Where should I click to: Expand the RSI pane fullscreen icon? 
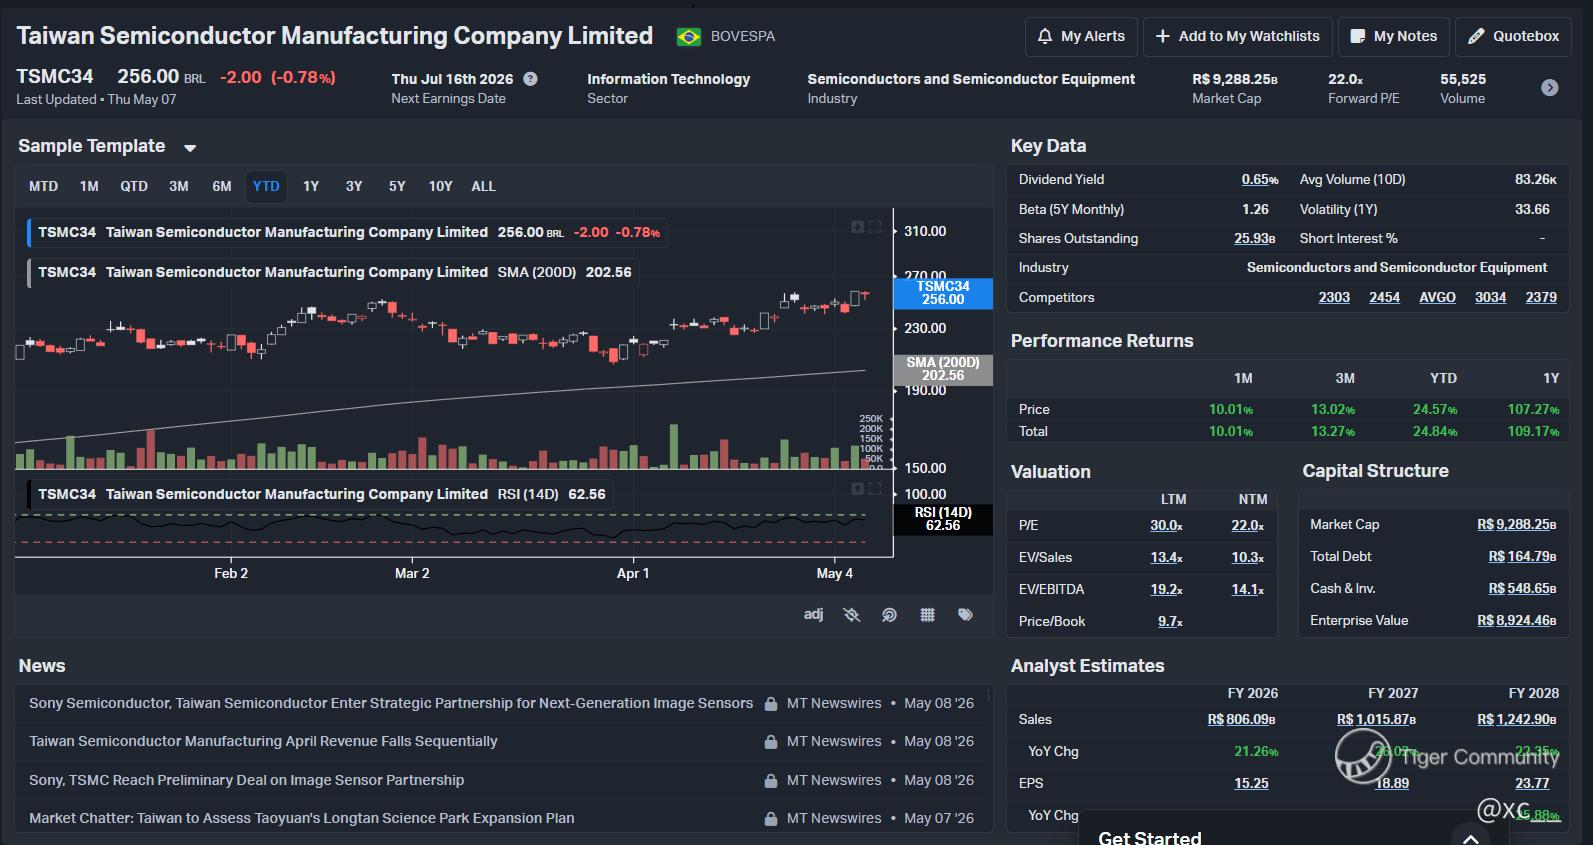tap(875, 489)
